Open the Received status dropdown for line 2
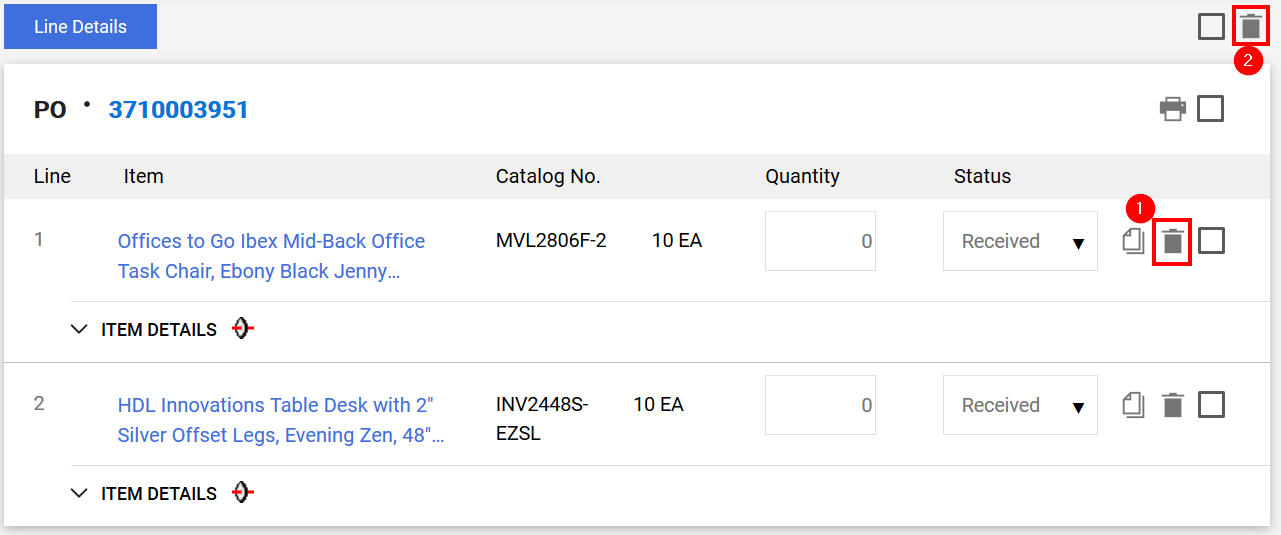 [x=1020, y=405]
